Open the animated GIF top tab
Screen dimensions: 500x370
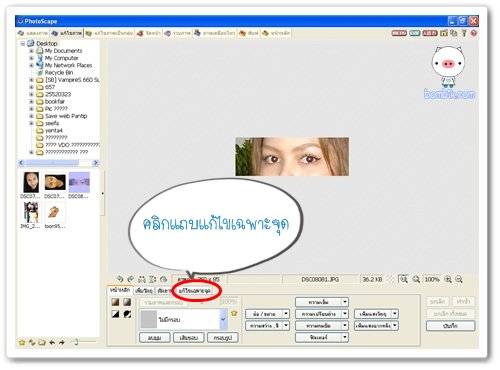click(x=215, y=33)
